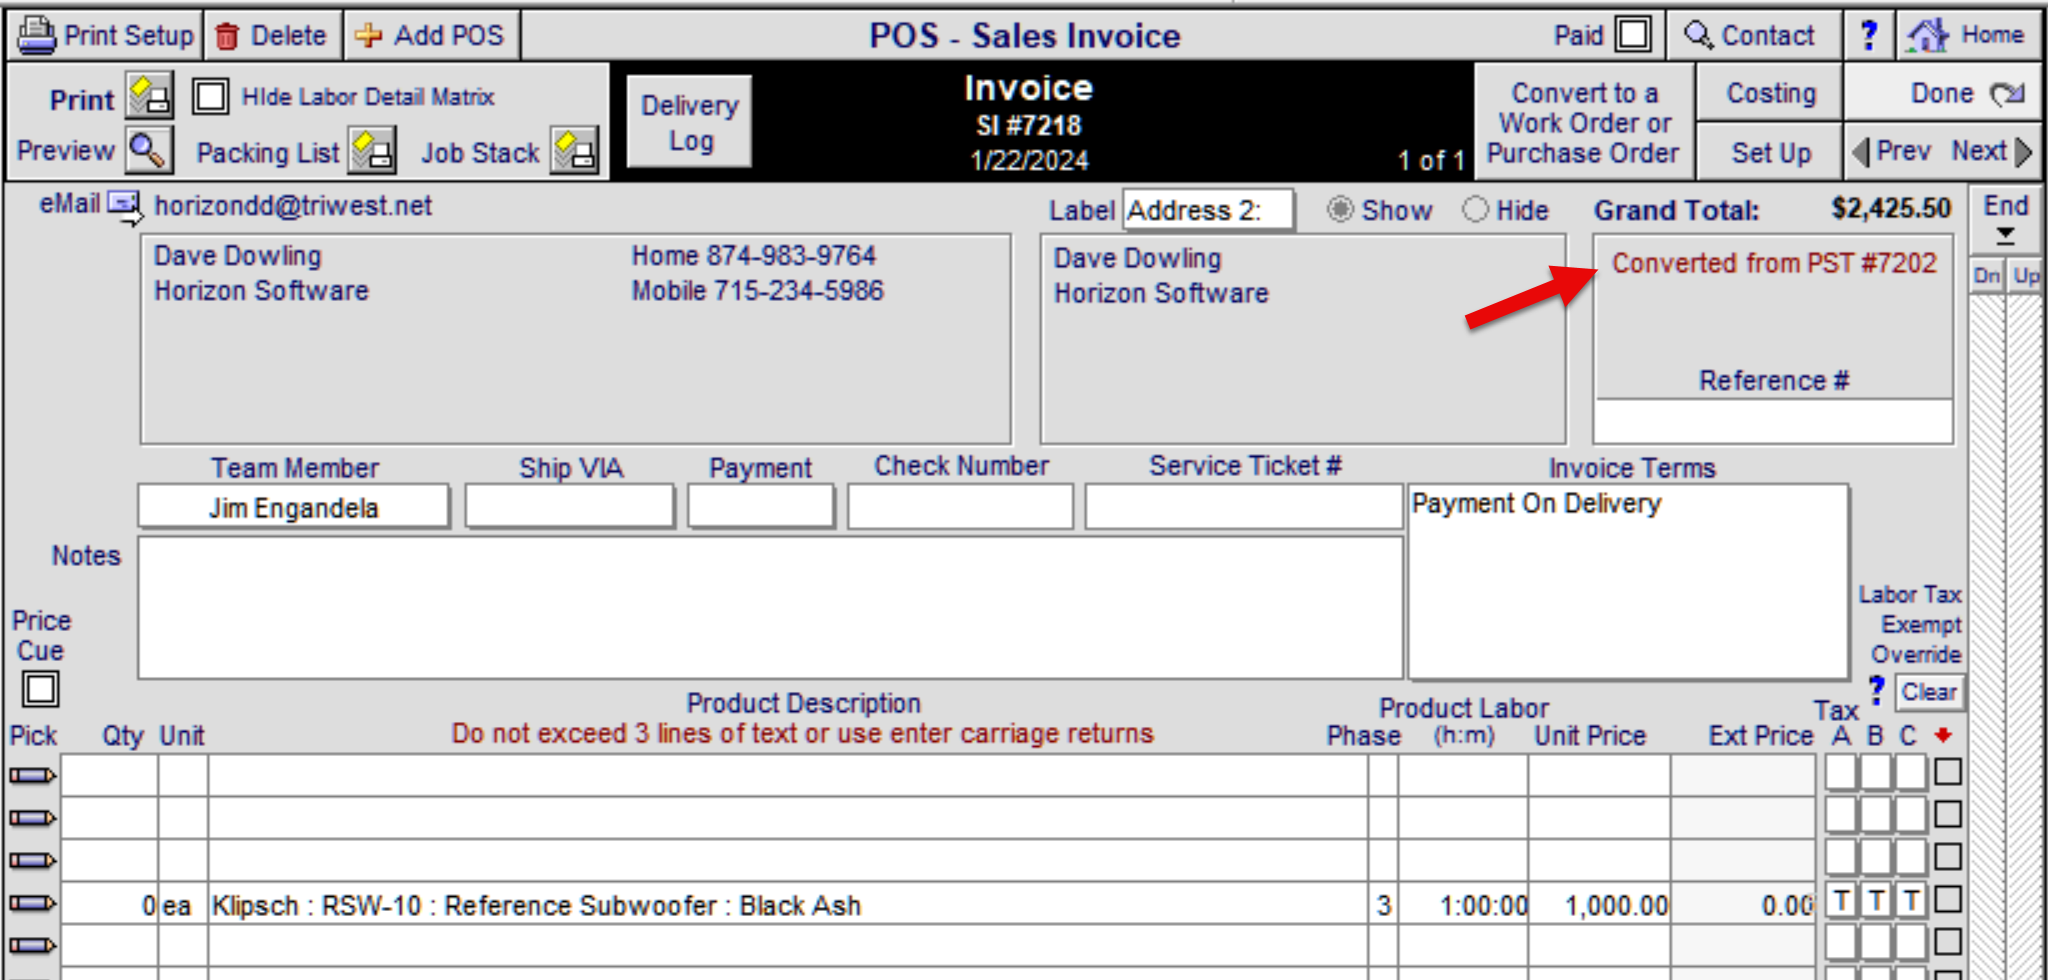Click the Check Number field
Screen dimensions: 2048x980
960,507
